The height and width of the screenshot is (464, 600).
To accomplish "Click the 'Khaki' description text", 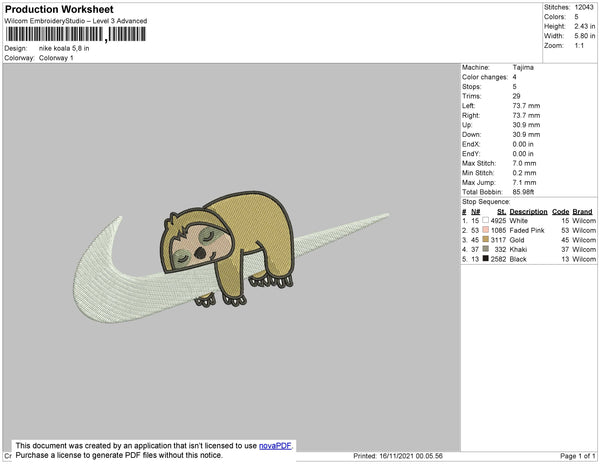I will point(518,249).
